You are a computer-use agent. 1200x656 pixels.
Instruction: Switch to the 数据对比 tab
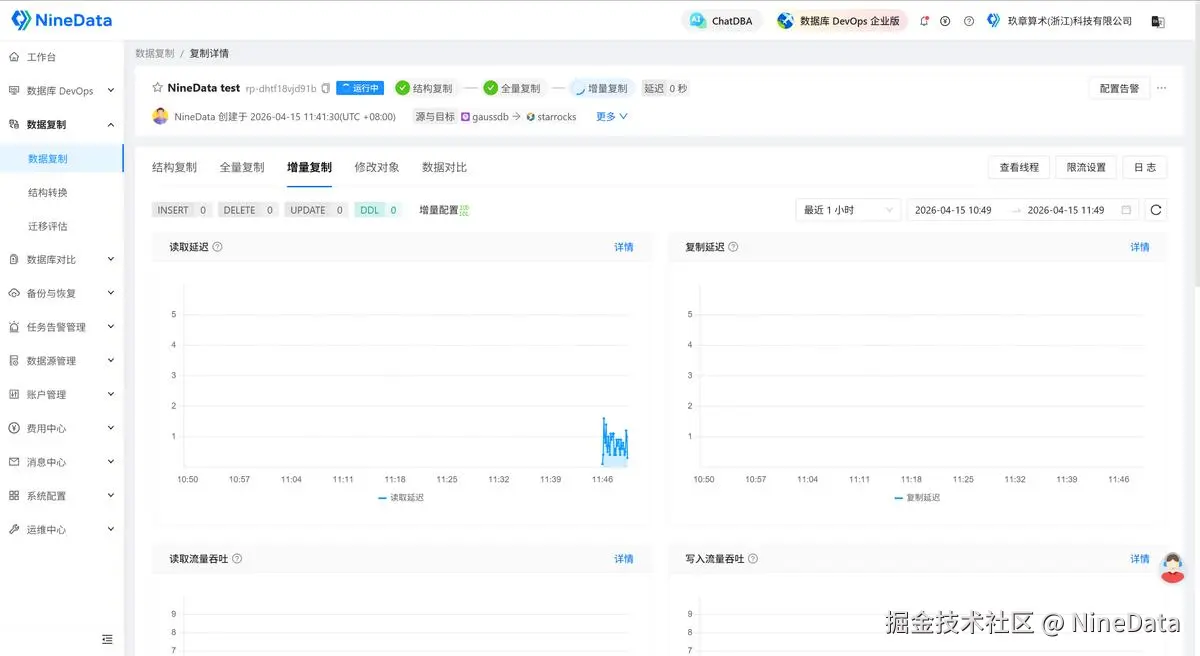[x=444, y=167]
